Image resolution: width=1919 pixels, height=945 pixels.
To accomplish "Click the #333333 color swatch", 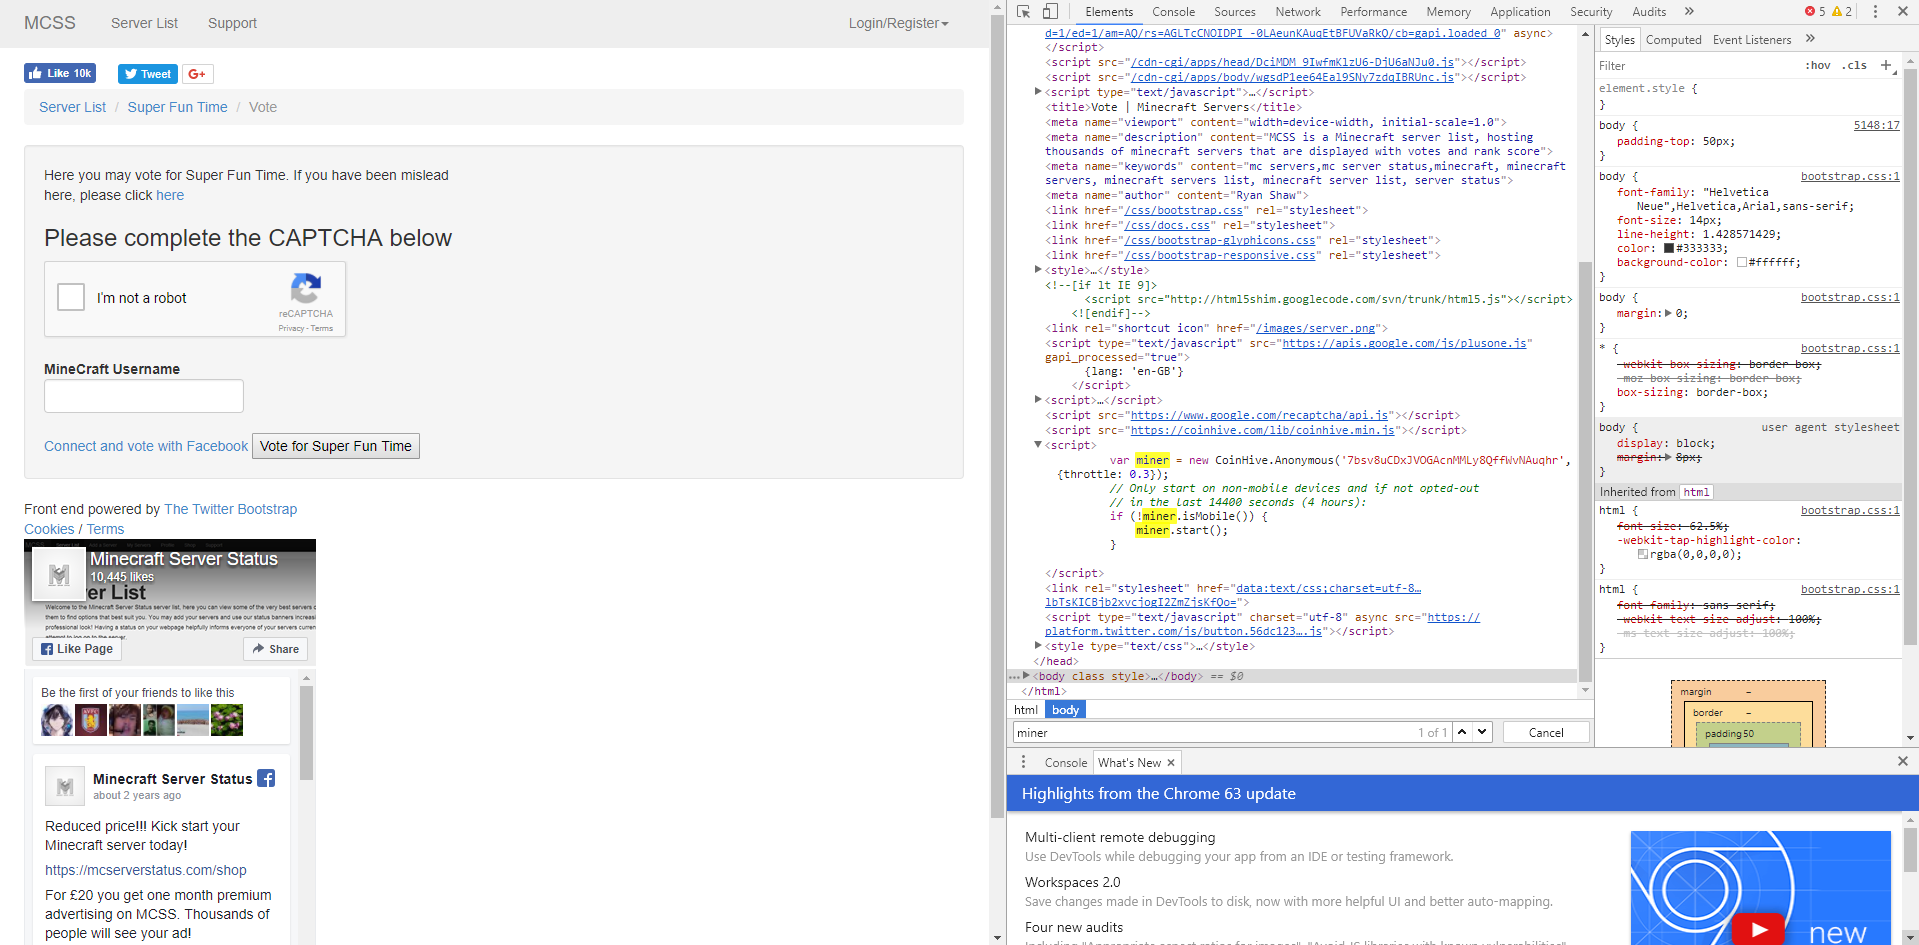I will click(1669, 248).
